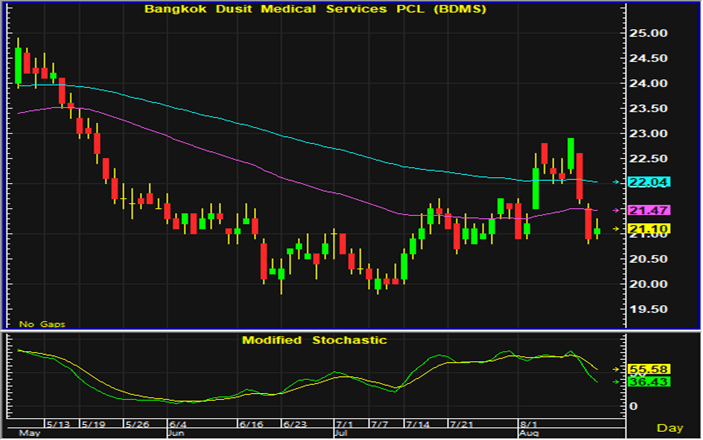Select the 7/14 date on time axis
The height and width of the screenshot is (440, 703).
pos(418,422)
